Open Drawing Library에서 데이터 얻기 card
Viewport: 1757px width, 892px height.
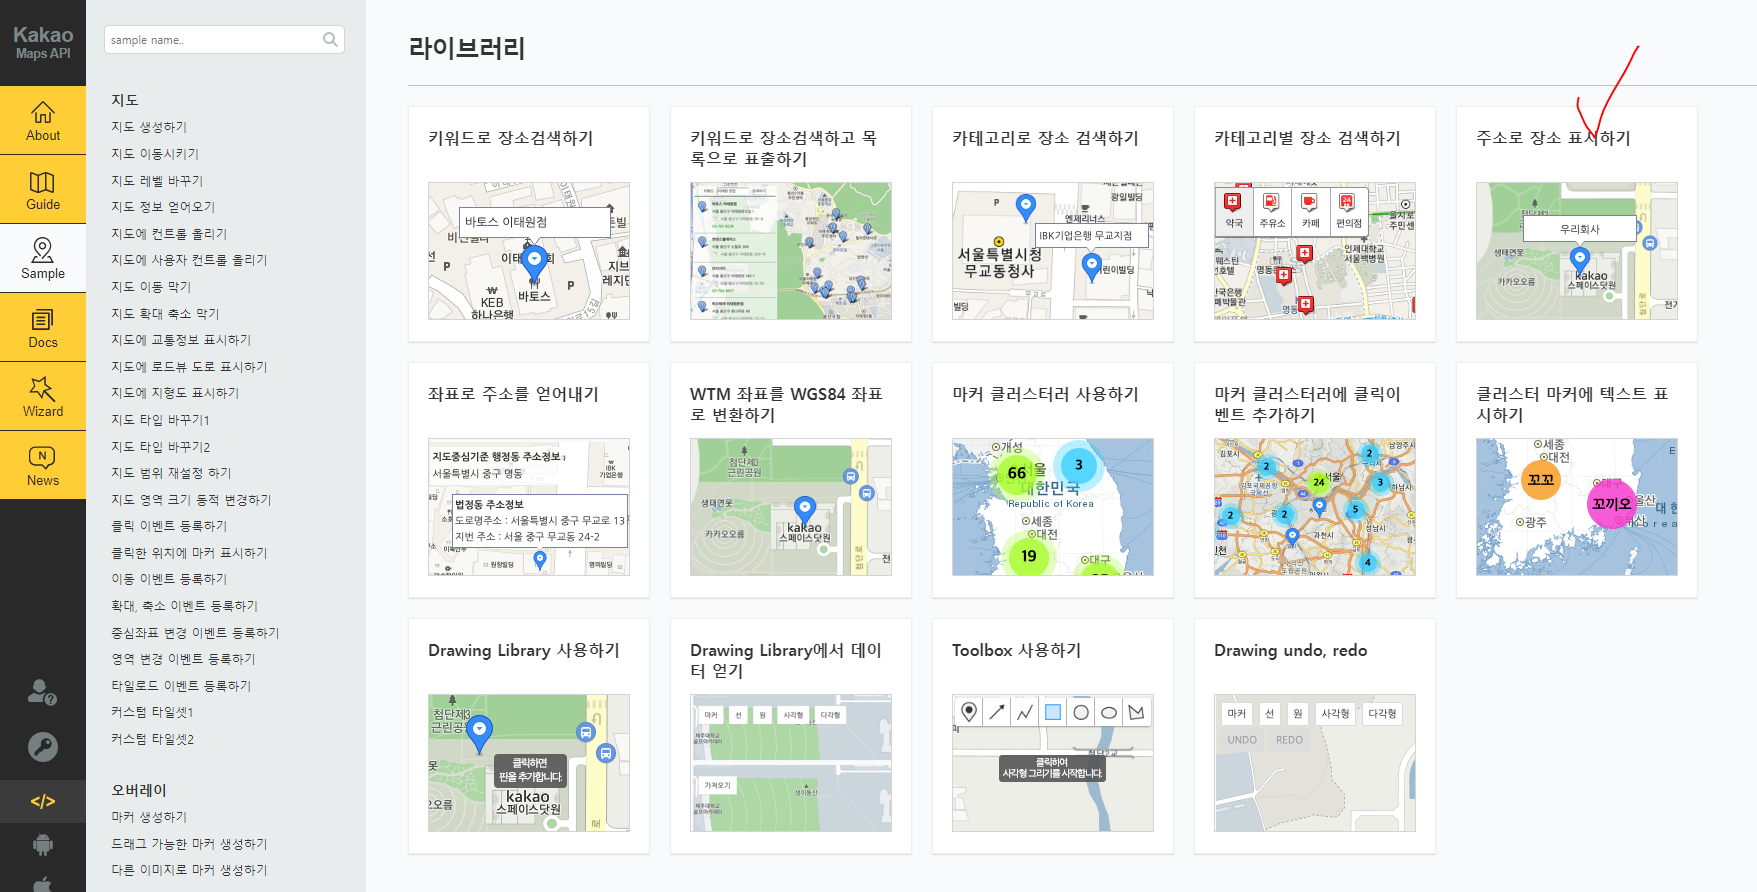(791, 736)
